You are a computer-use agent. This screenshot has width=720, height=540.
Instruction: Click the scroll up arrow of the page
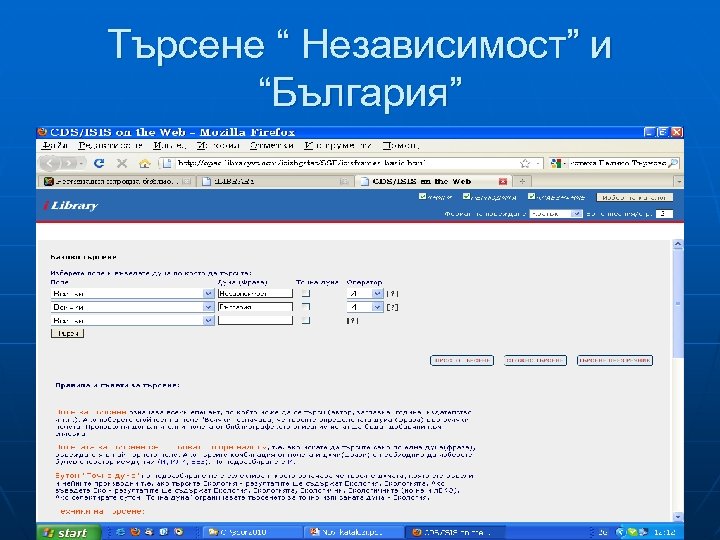[678, 245]
